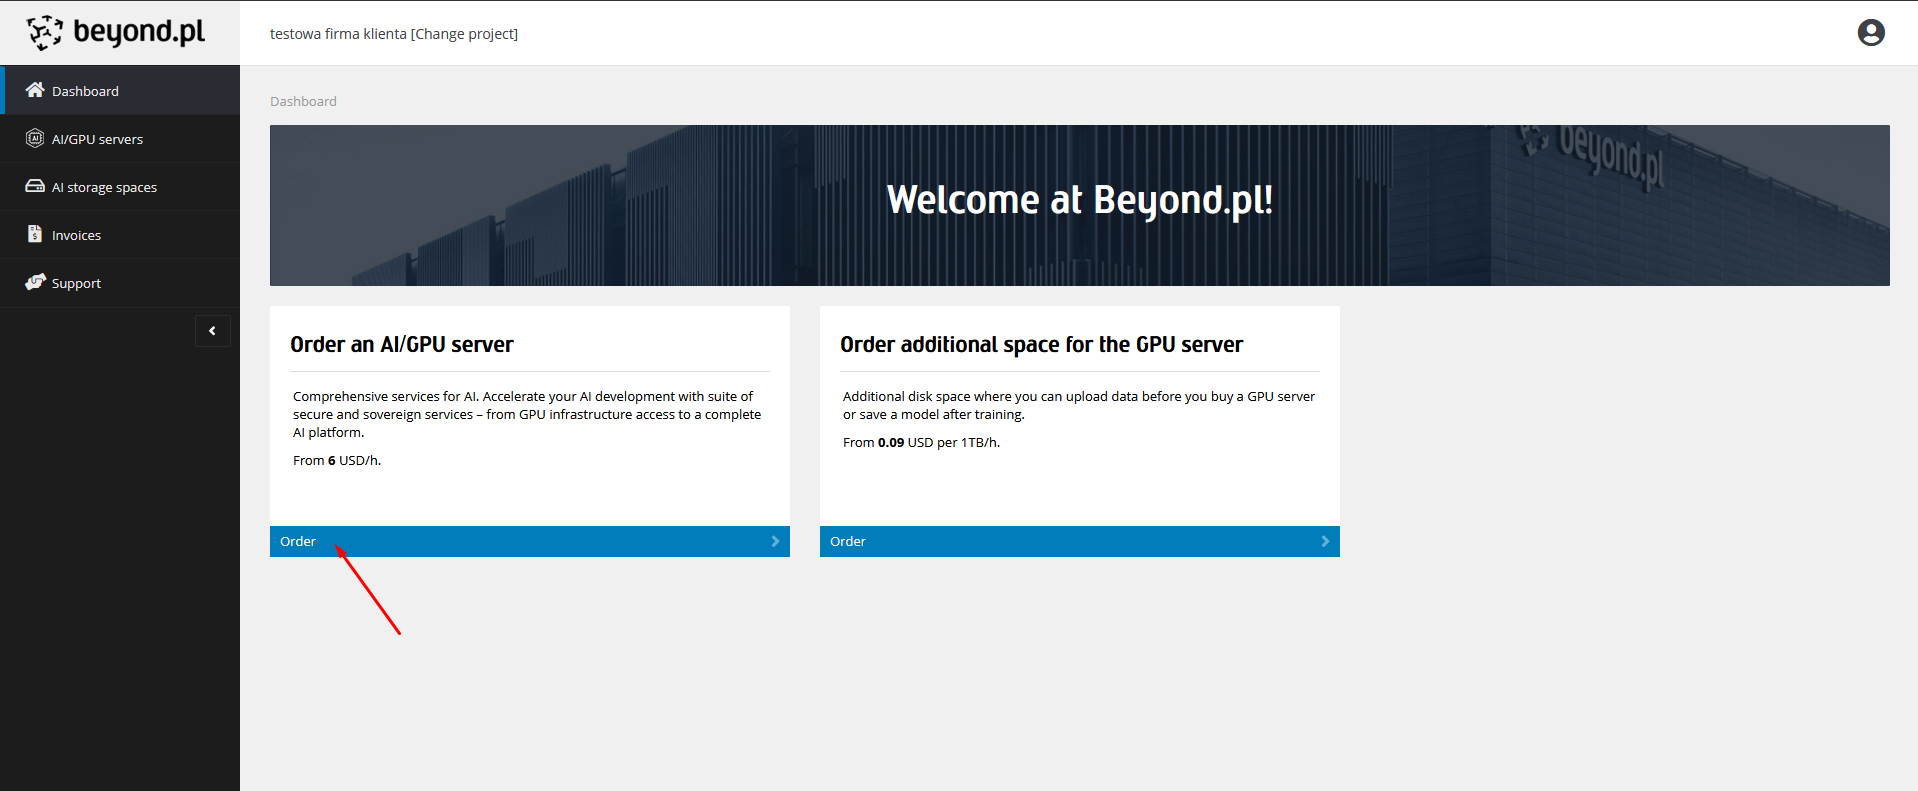Open the Support menu item
This screenshot has height=791, width=1918.
tap(120, 282)
